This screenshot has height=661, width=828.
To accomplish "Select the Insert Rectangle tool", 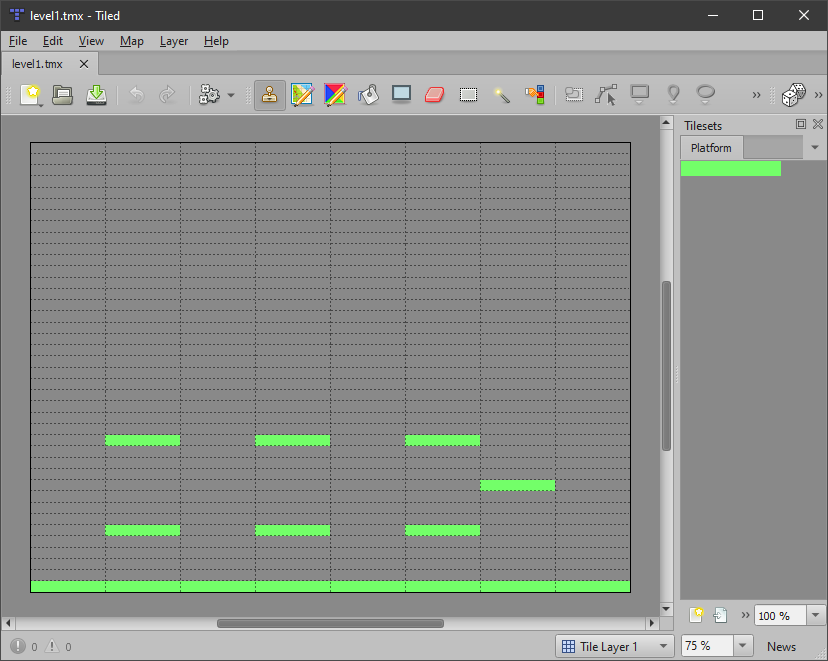I will (639, 95).
